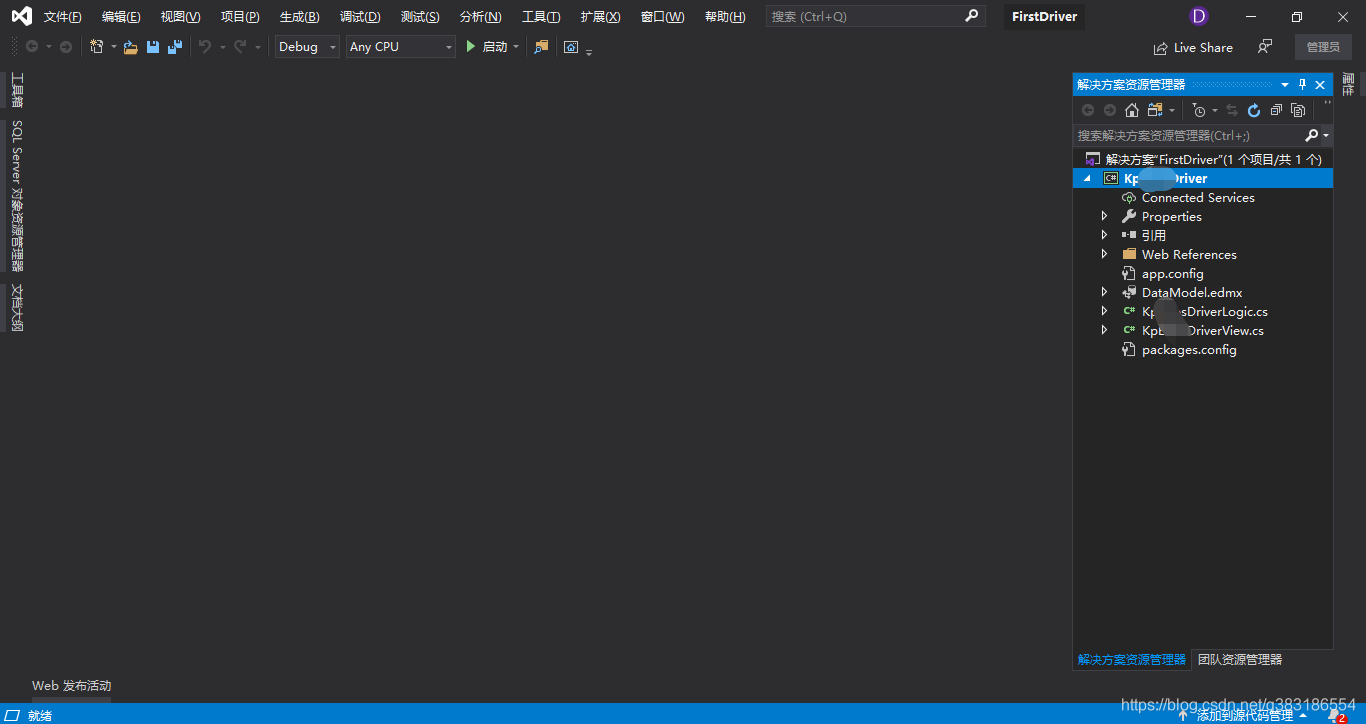Switch to the 解决方案资源管理器 bottom tab
The width and height of the screenshot is (1366, 724).
coord(1132,660)
